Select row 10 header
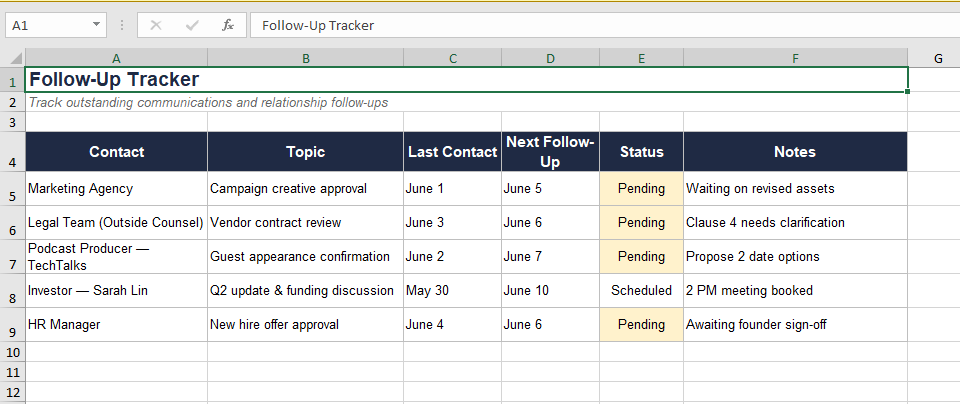Viewport: 960px width, 404px height. (13, 352)
